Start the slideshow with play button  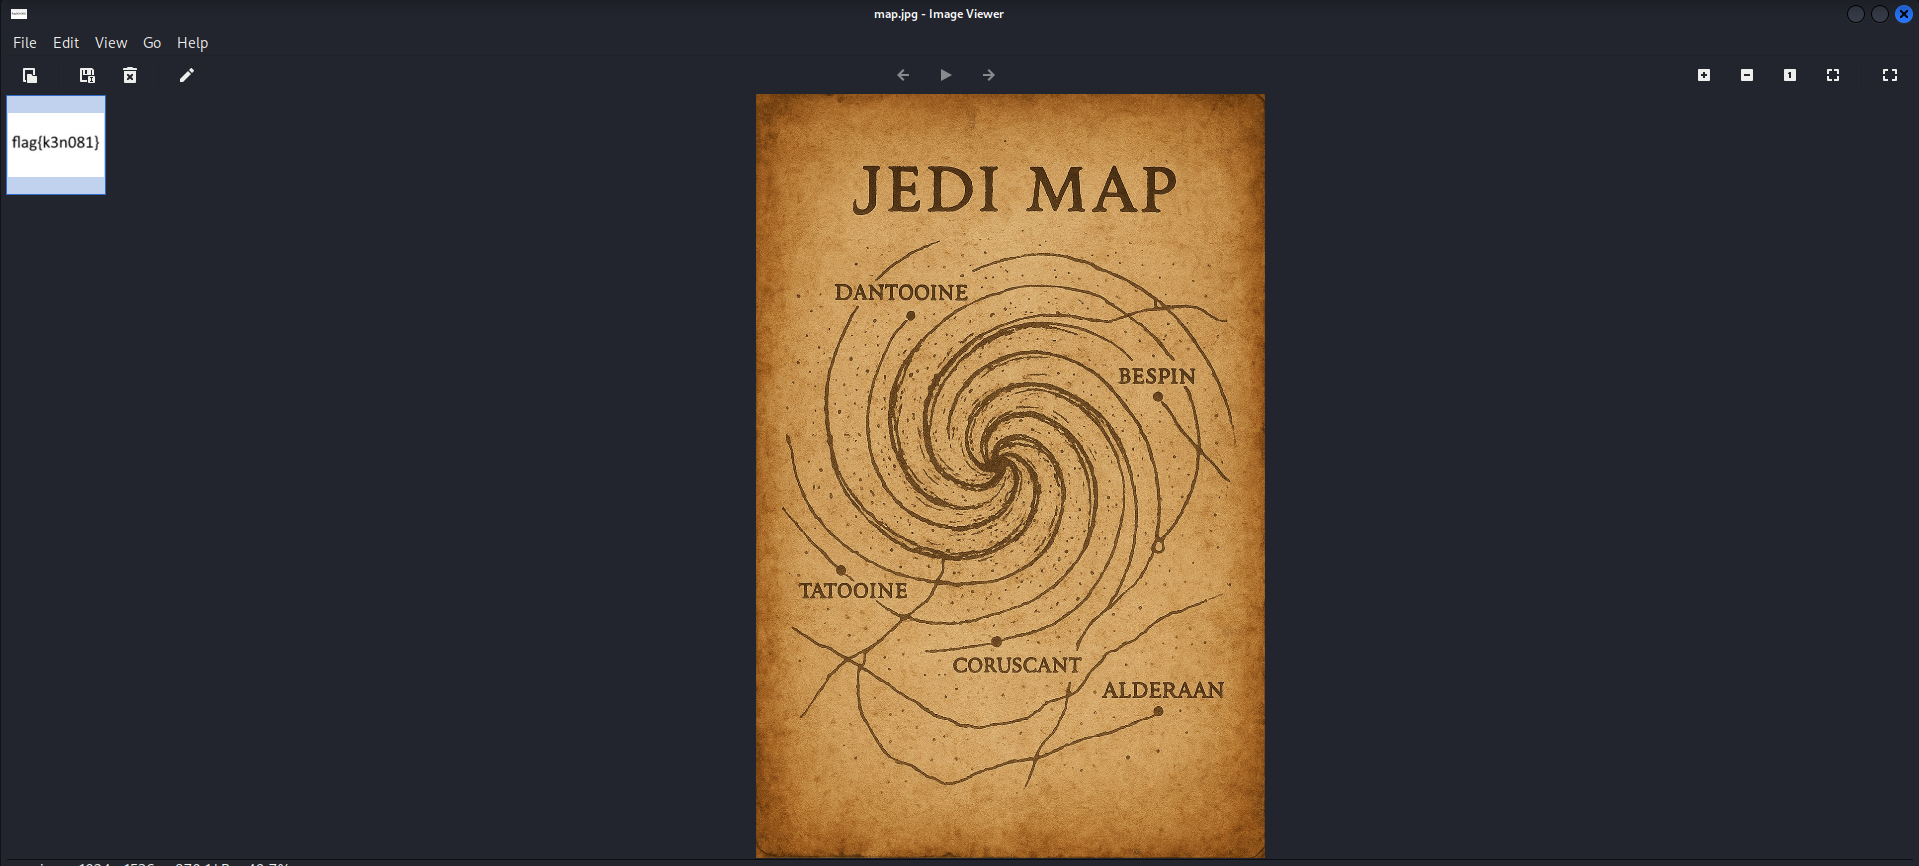click(946, 75)
